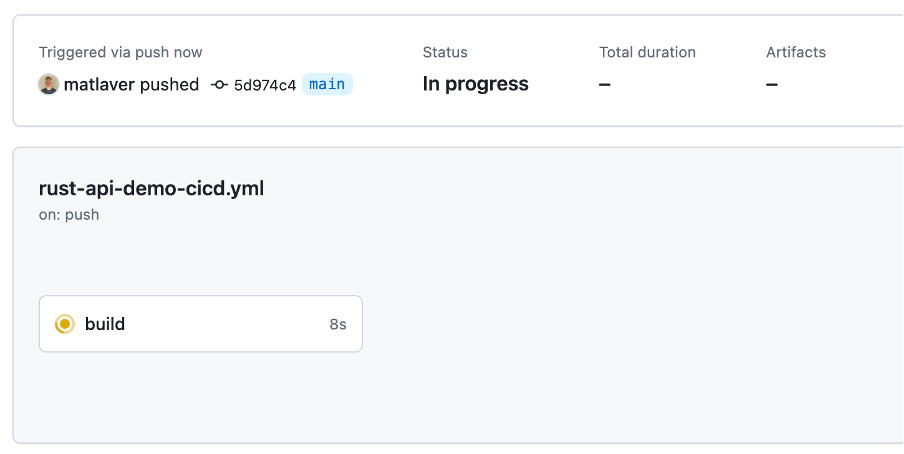Image resolution: width=904 pixels, height=454 pixels.
Task: Click matlaver's profile avatar
Action: click(x=48, y=84)
